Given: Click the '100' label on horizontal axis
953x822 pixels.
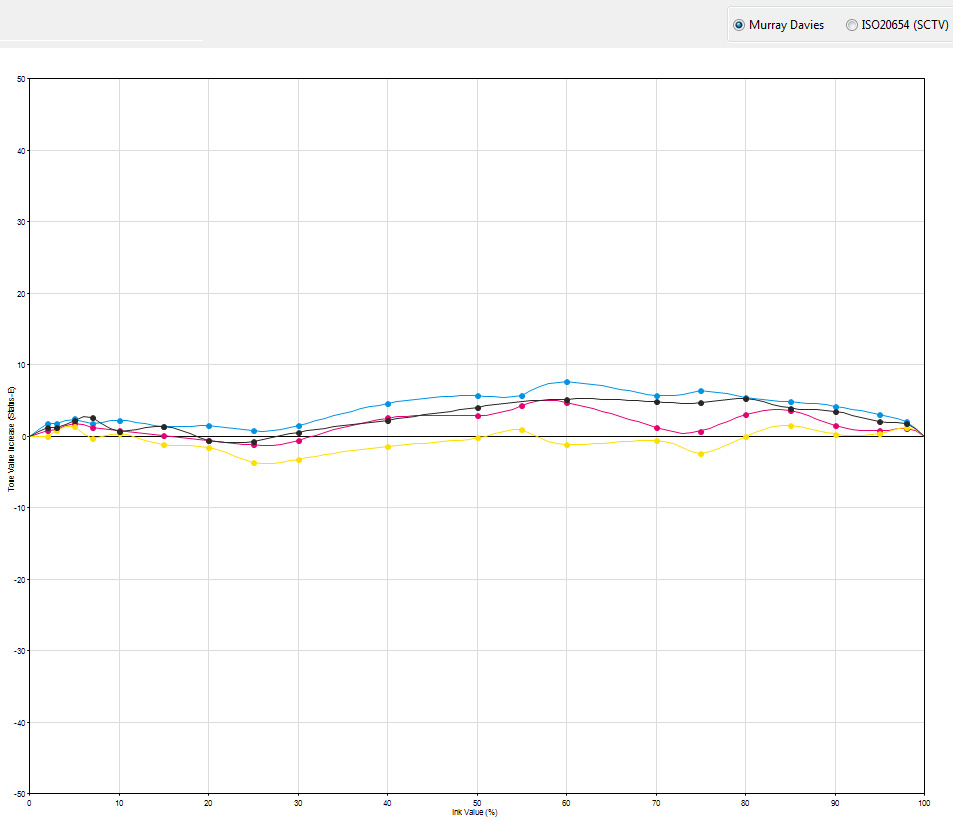Looking at the screenshot, I should tap(924, 803).
